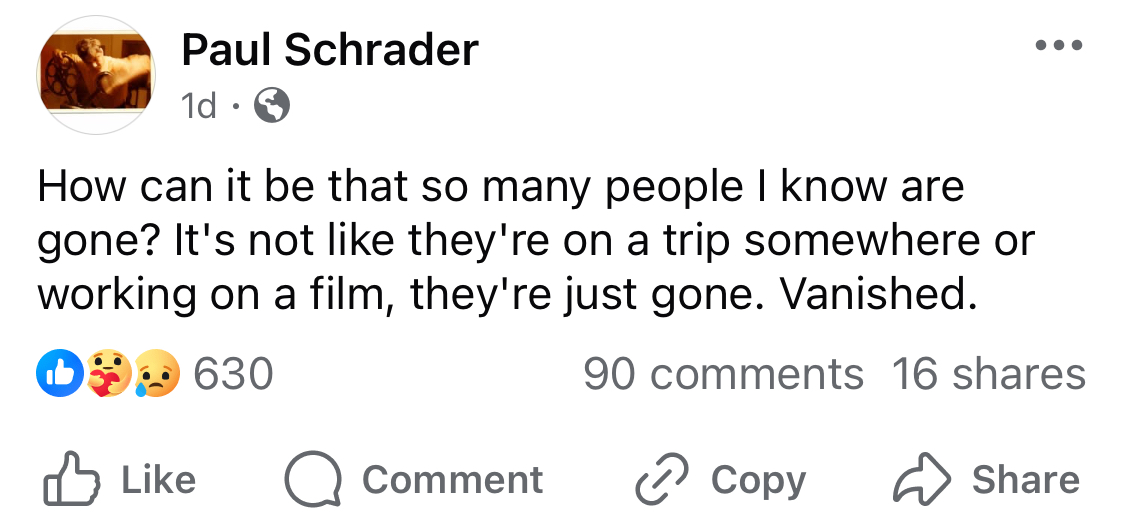Click the globe public audience icon
The width and height of the screenshot is (1125, 531).
[272, 106]
